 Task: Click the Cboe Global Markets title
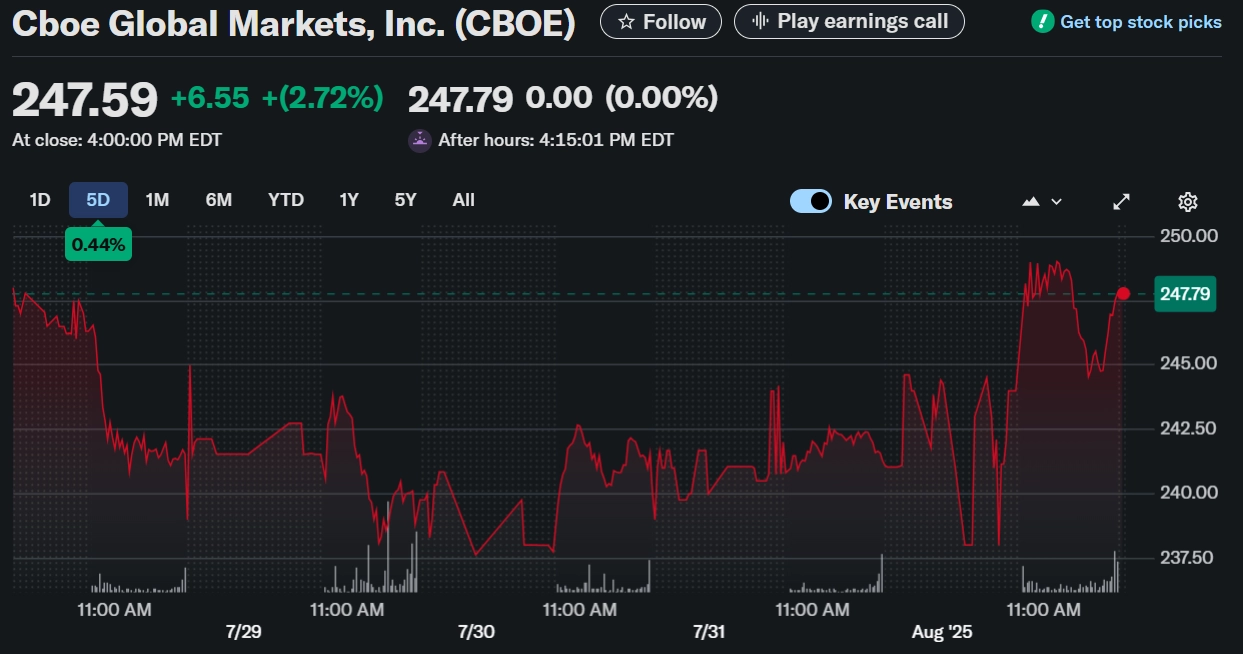point(293,23)
